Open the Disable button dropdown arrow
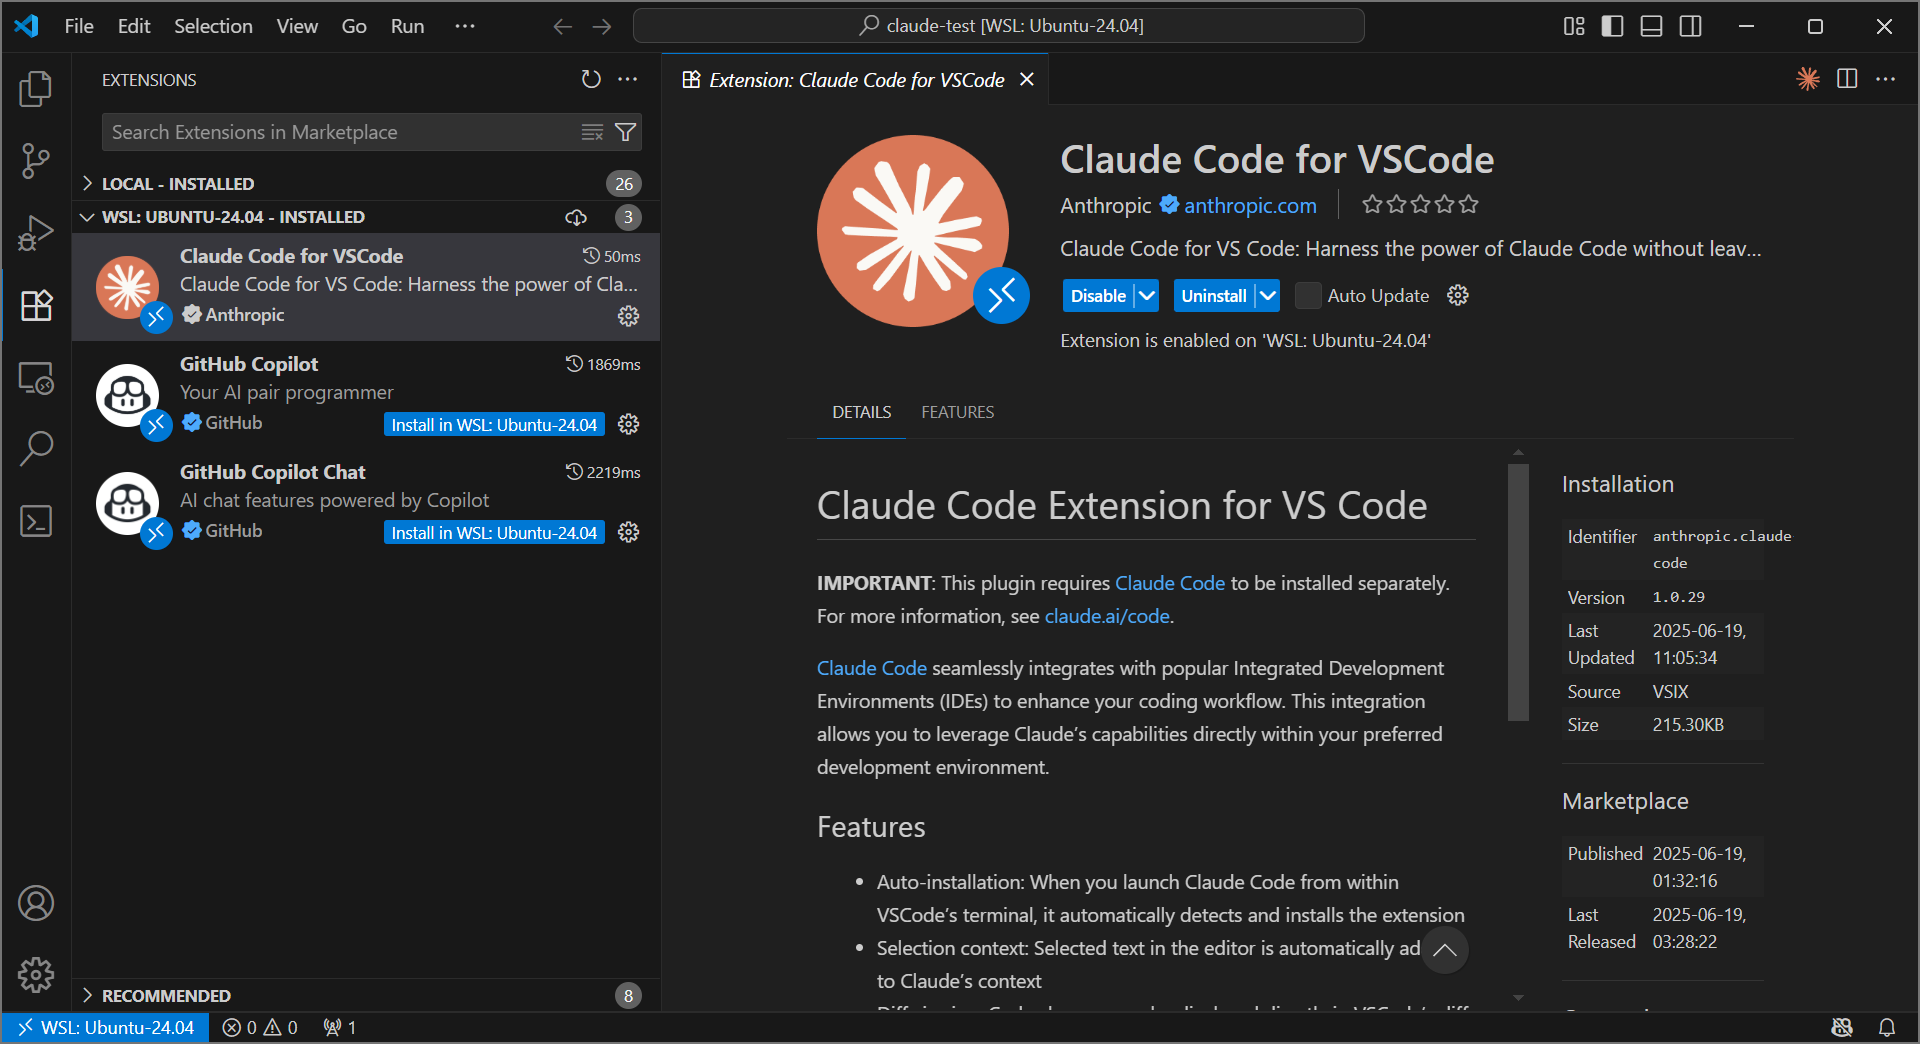The image size is (1920, 1044). point(1147,295)
